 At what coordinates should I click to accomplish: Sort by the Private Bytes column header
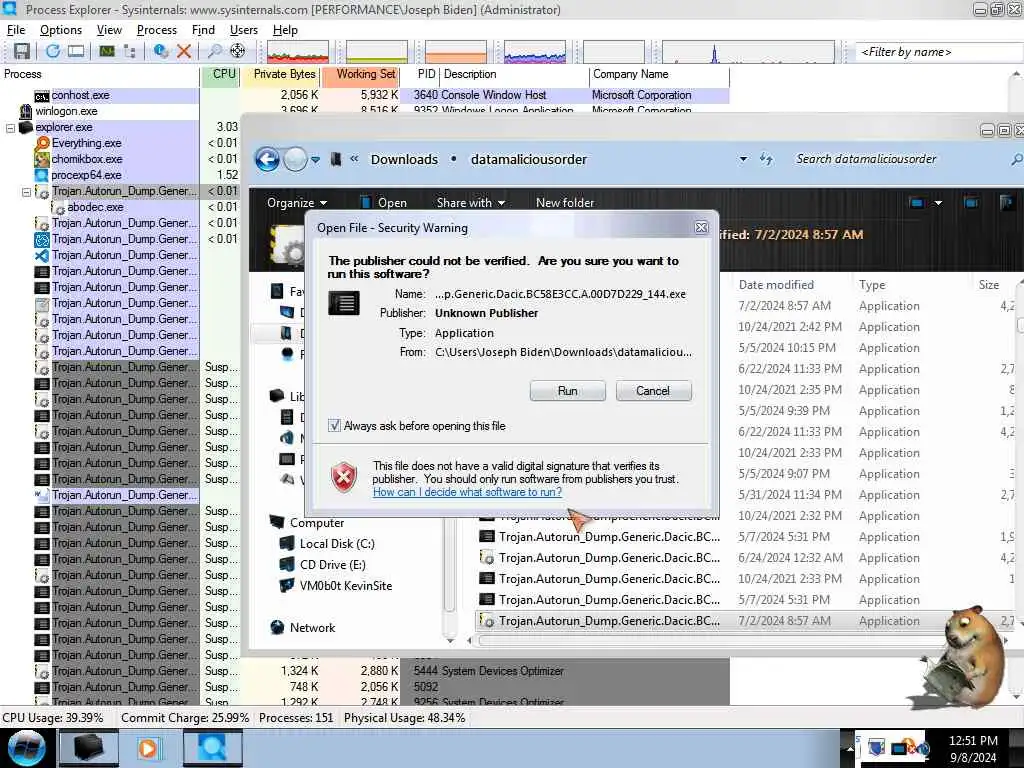[x=281, y=74]
